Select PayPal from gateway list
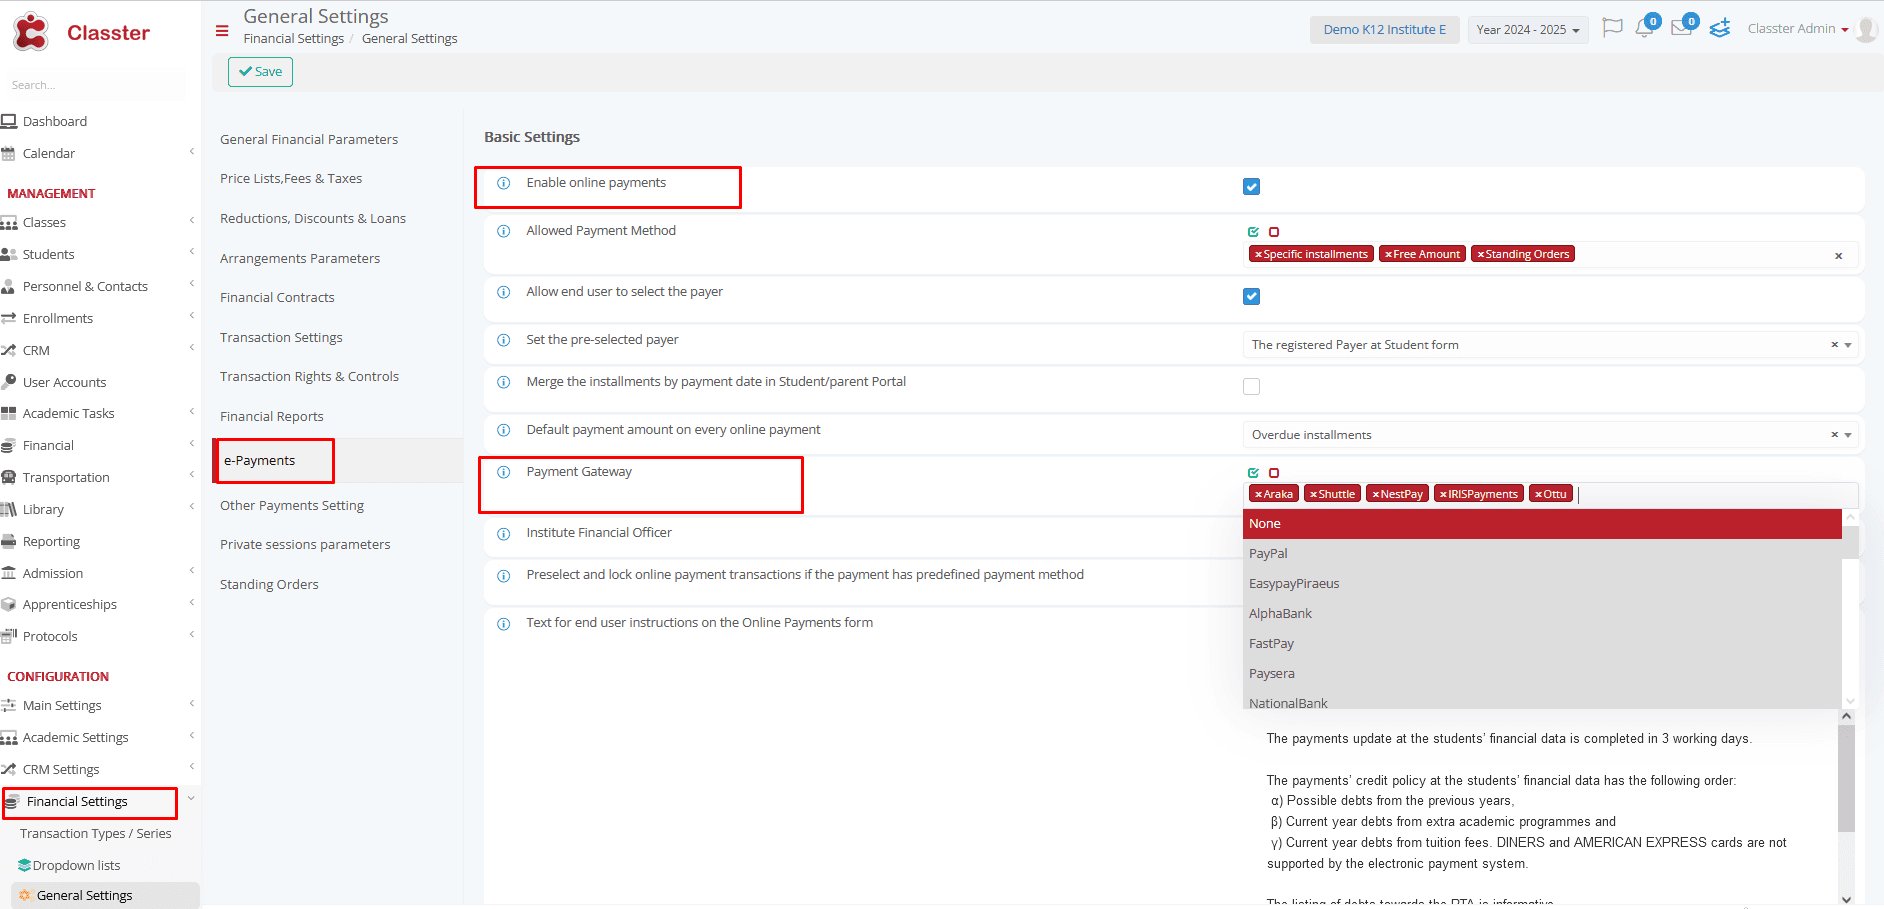This screenshot has height=909, width=1884. 1542,554
